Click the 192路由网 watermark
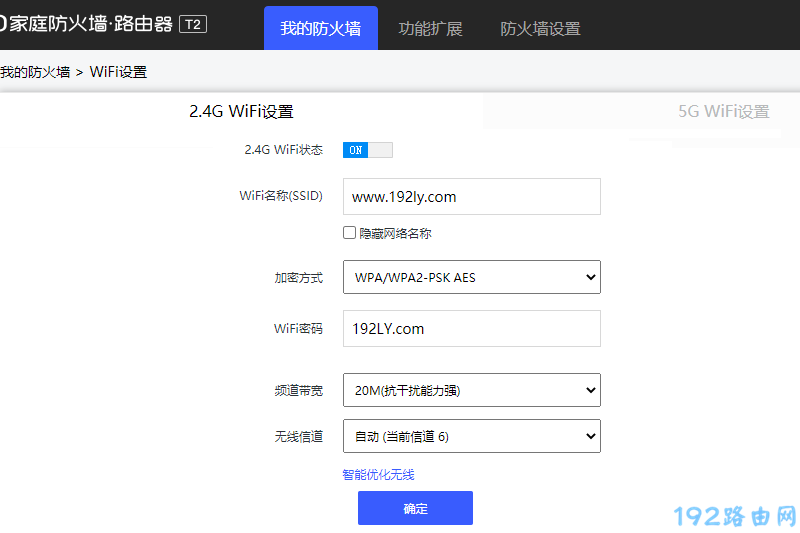The width and height of the screenshot is (800, 533). pos(735,516)
